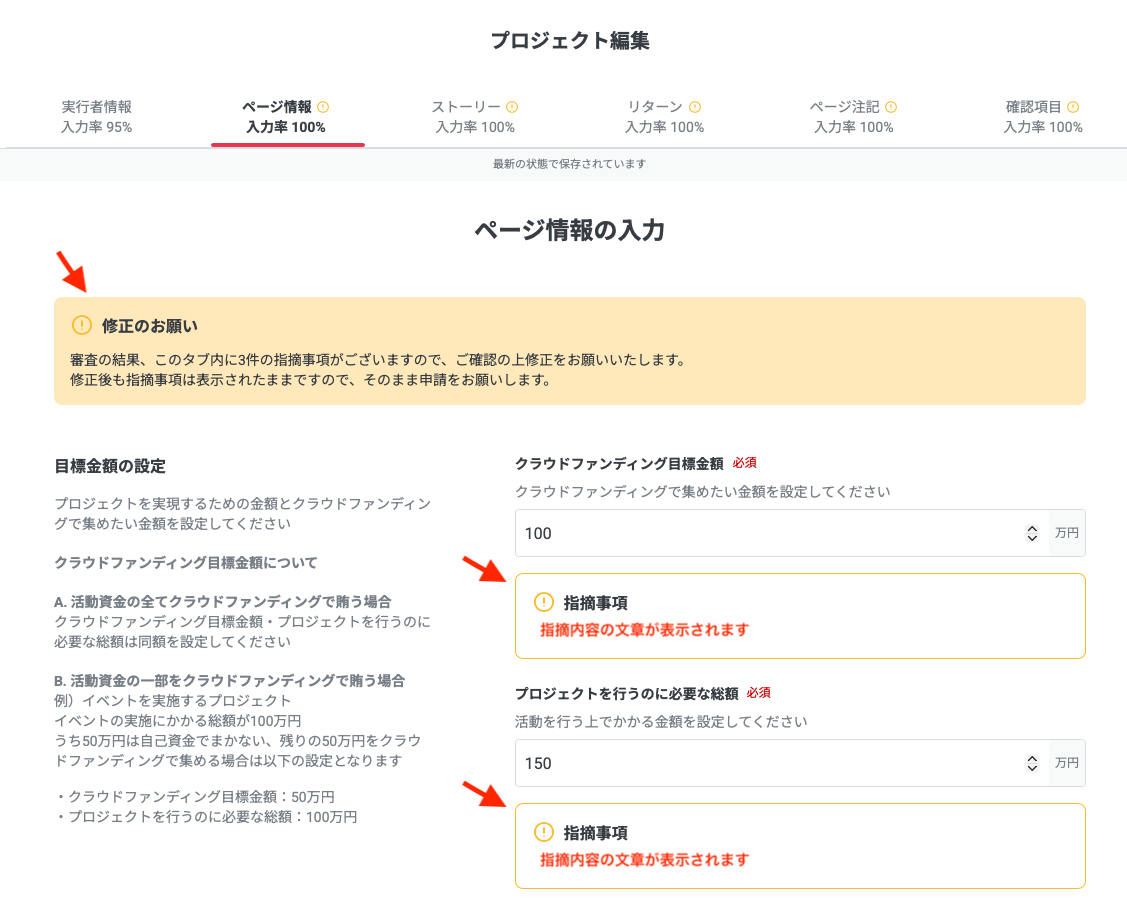Click the 最新の状態で保存されています status text
1127x907 pixels.
(569, 164)
